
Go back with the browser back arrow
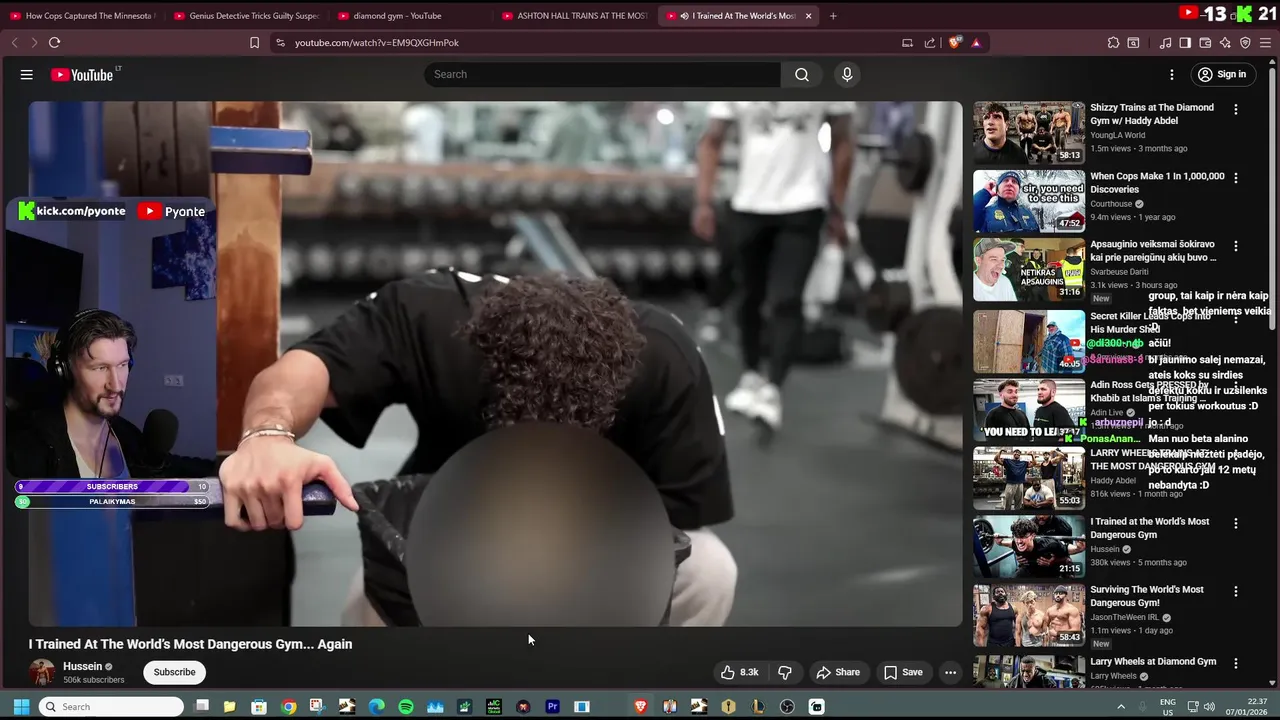pyautogui.click(x=15, y=43)
